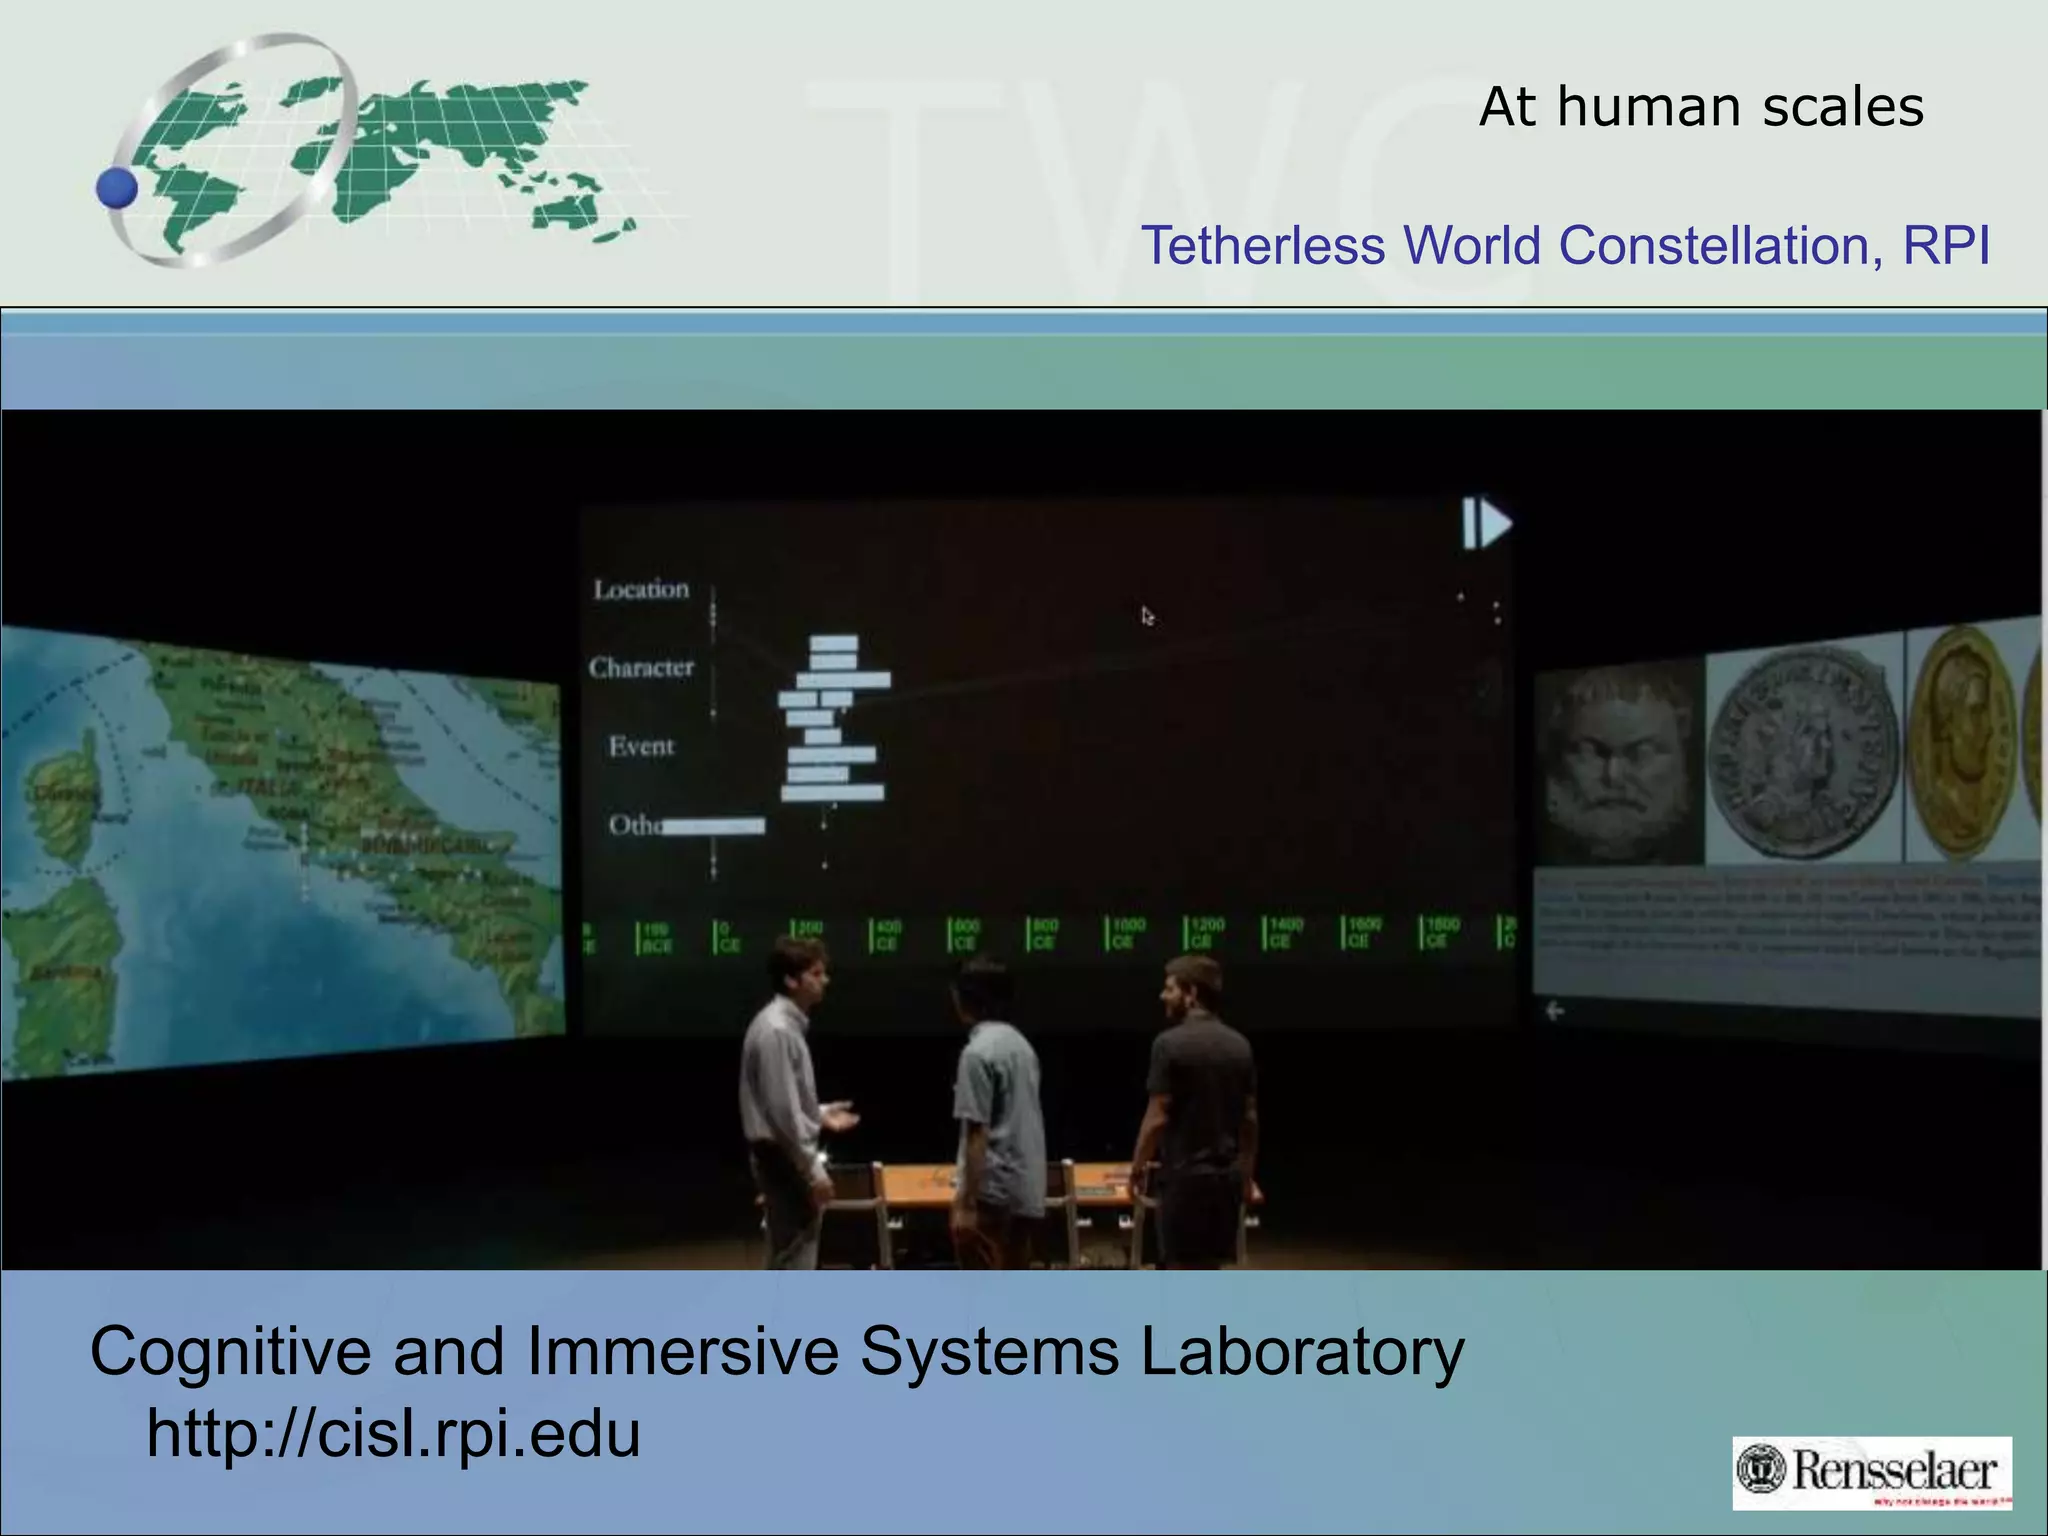This screenshot has height=1536, width=2048.
Task: Click the long bar beside the Other label
Action: [713, 826]
